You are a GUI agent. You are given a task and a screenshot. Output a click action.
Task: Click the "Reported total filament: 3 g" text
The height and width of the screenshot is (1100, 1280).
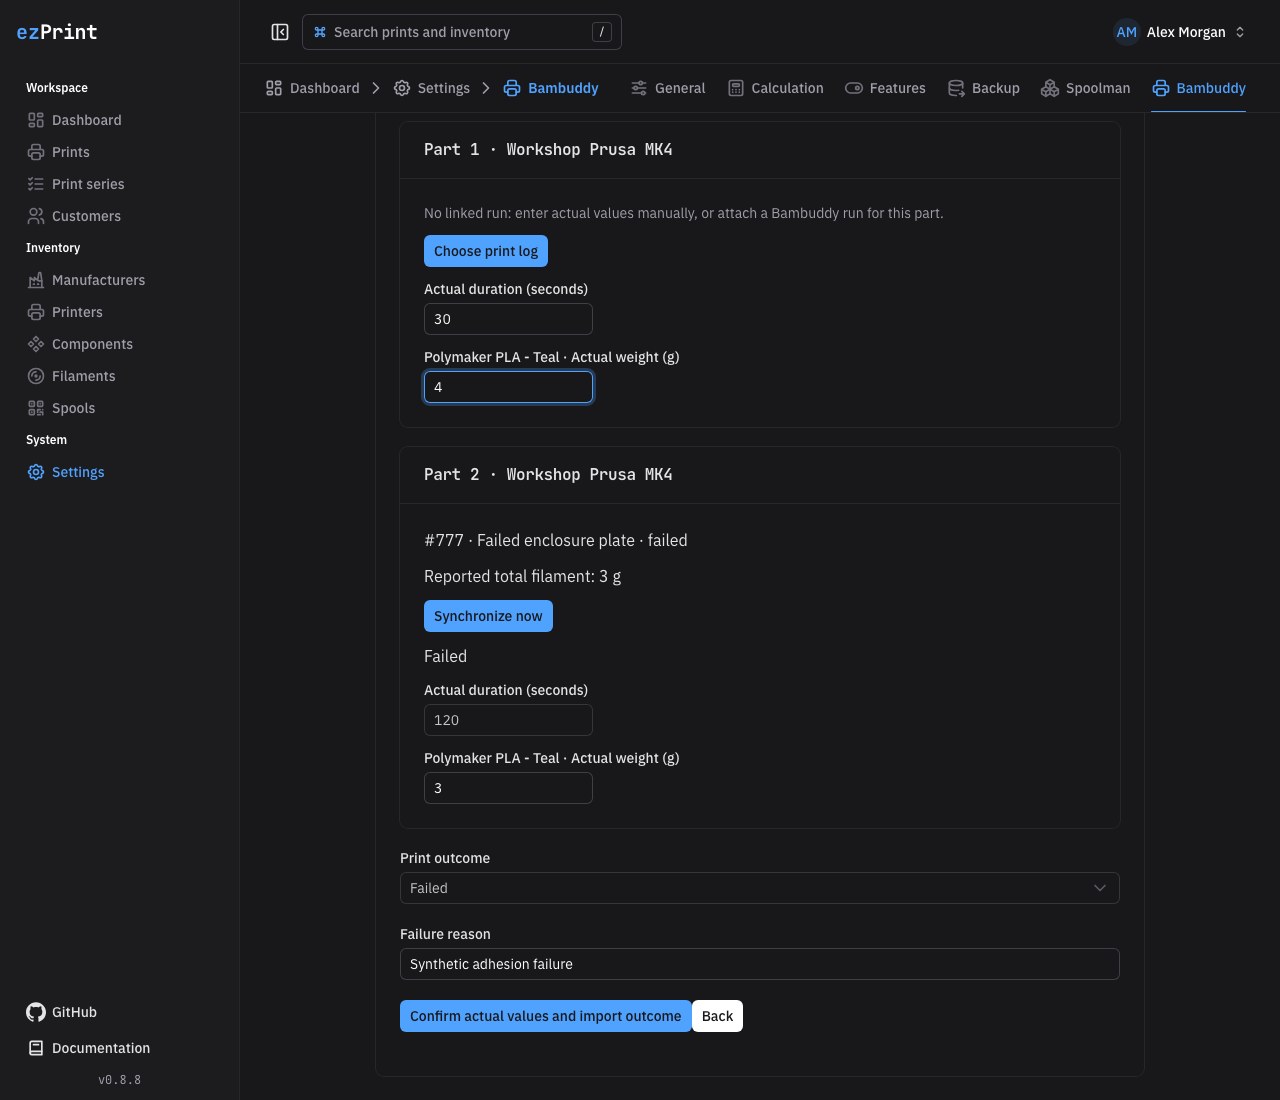tap(522, 576)
